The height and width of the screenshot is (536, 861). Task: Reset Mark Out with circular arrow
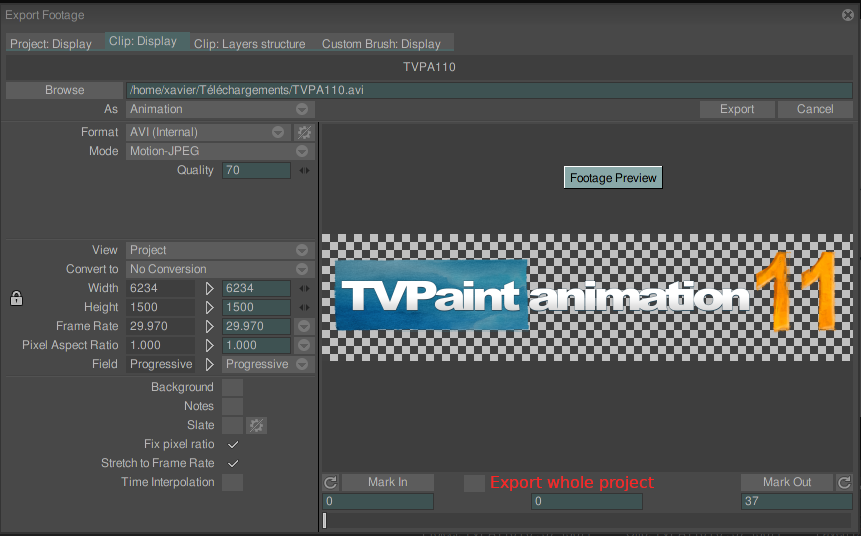(x=844, y=483)
